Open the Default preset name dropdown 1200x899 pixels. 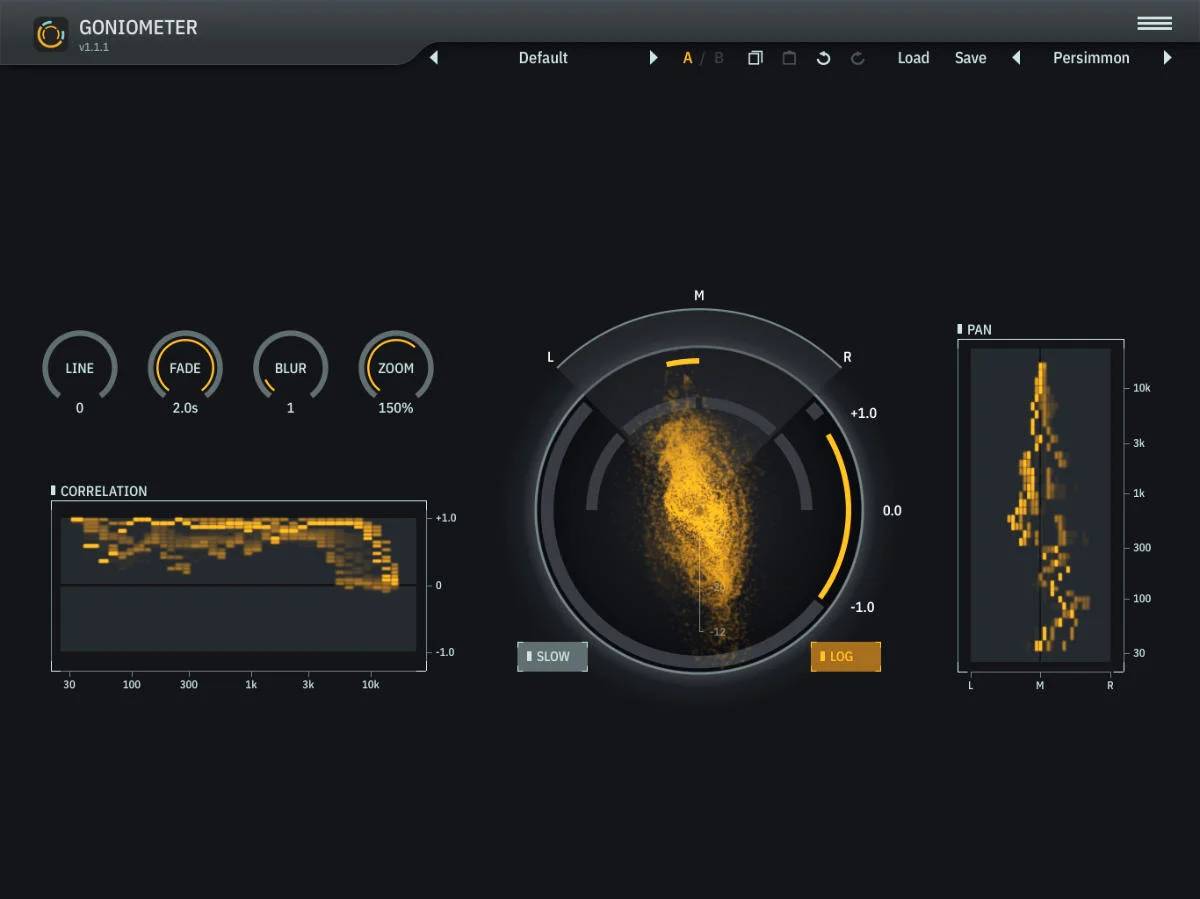(543, 58)
